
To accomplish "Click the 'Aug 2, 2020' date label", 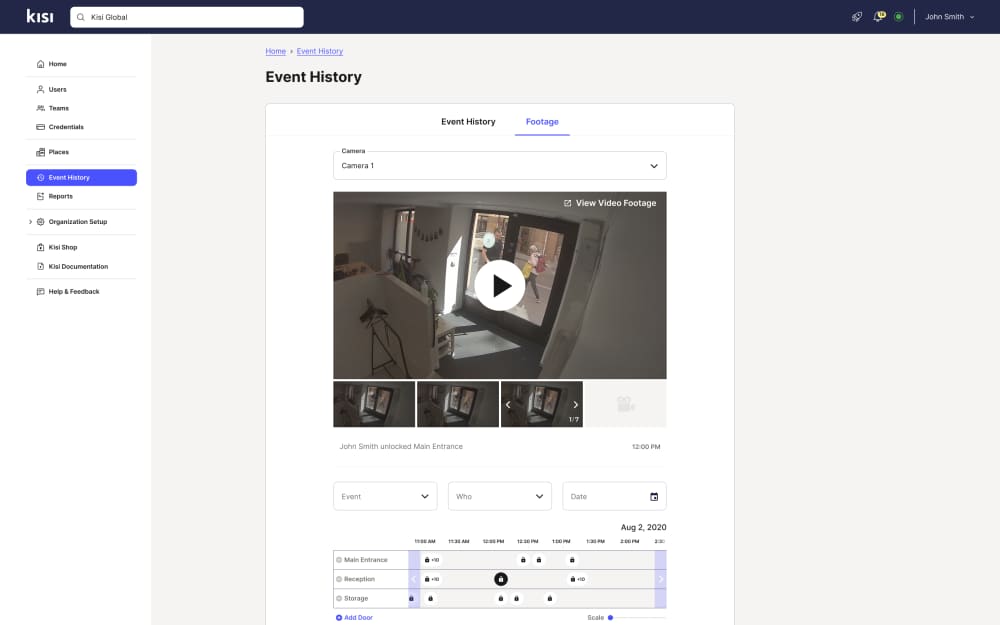I will coord(643,527).
